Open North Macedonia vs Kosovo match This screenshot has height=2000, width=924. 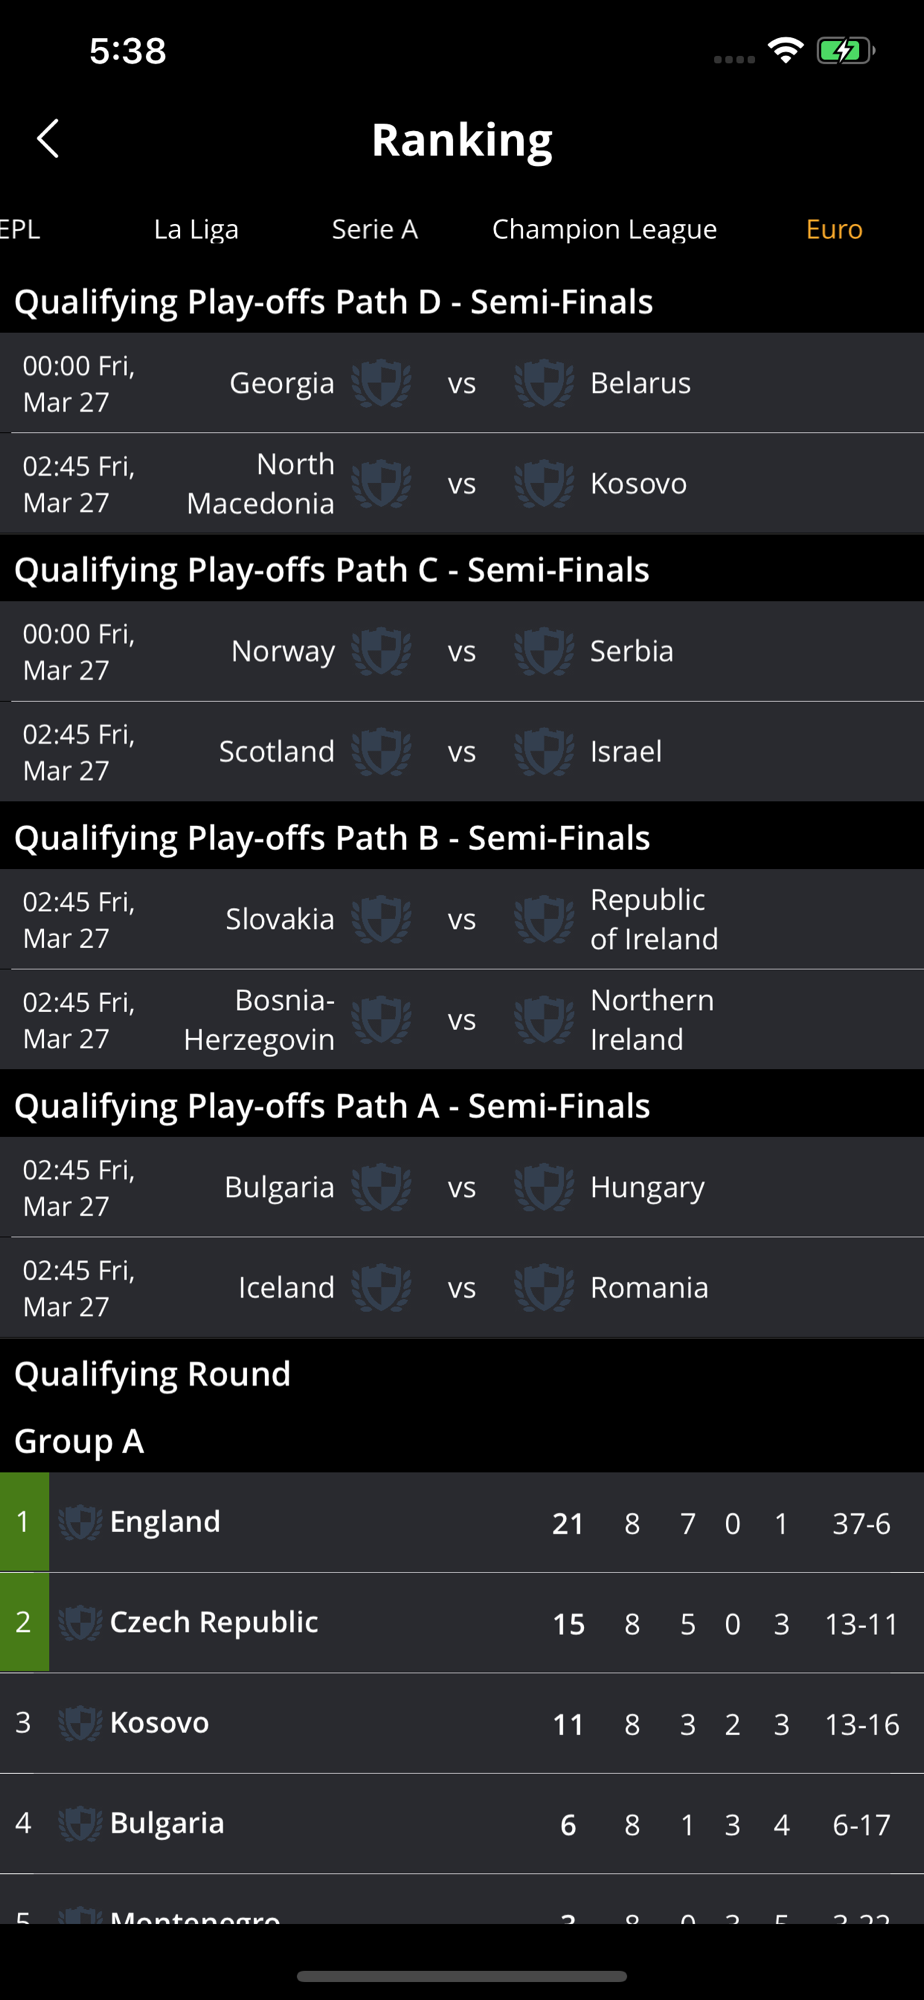[x=462, y=483]
